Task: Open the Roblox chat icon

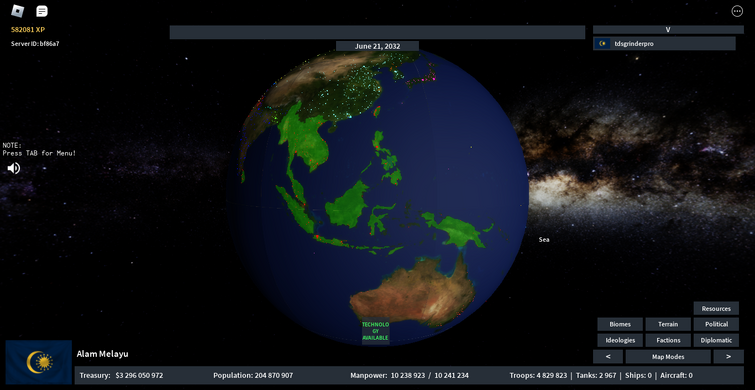Action: pos(42,11)
